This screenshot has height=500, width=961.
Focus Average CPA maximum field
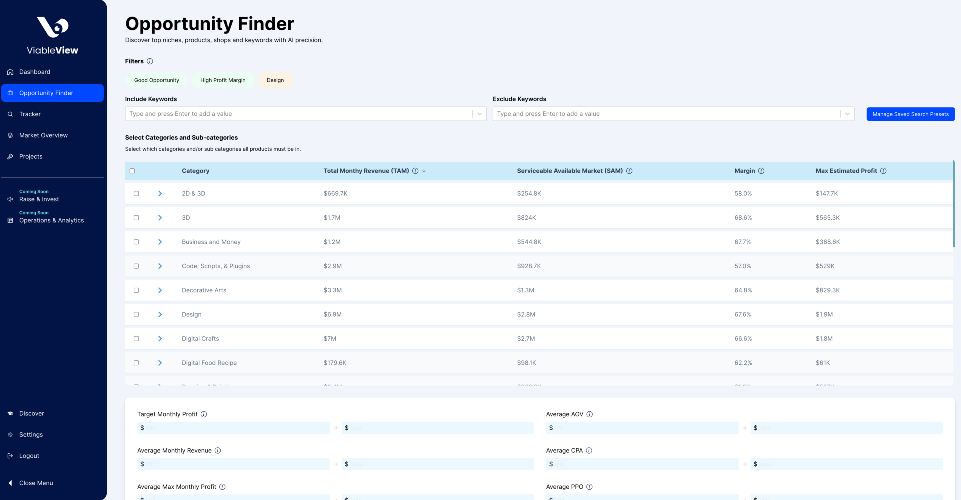tap(846, 464)
